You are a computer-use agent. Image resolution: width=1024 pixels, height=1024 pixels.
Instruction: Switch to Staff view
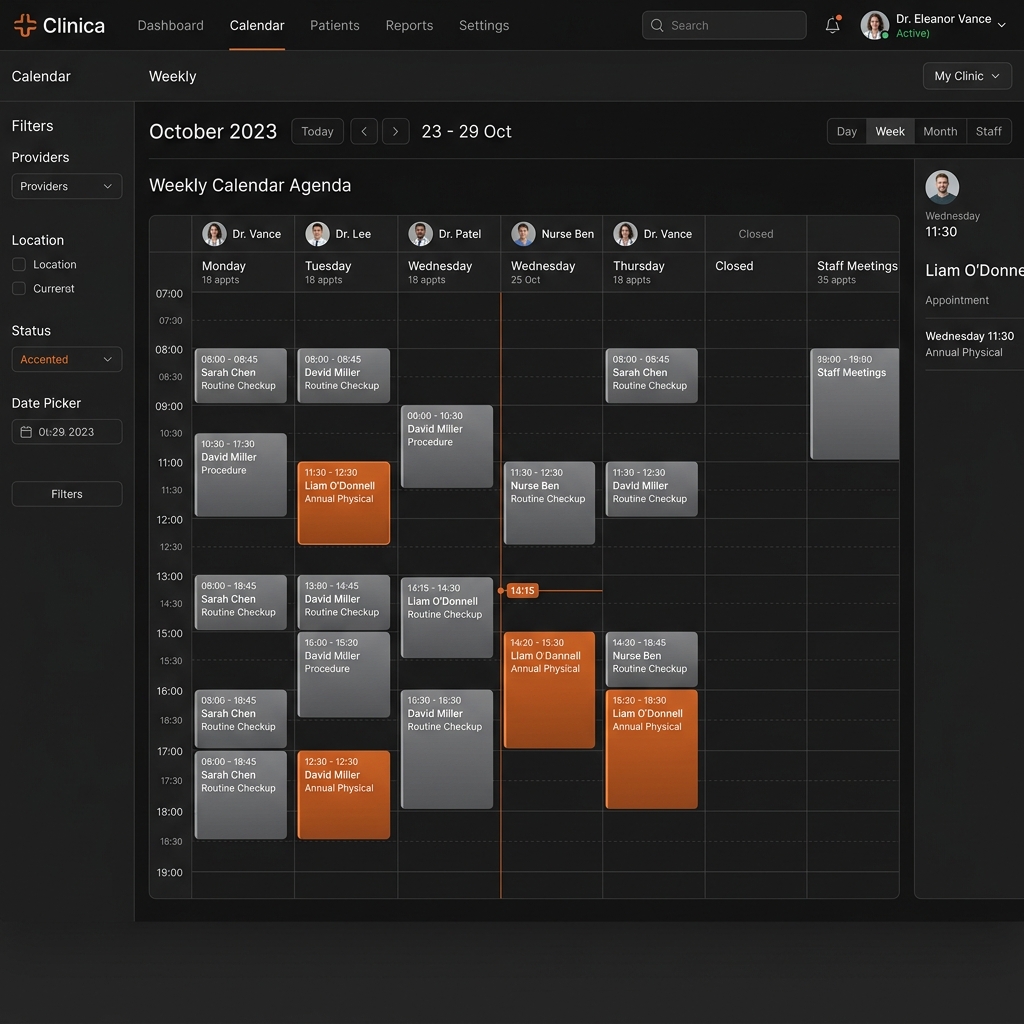[x=988, y=131]
